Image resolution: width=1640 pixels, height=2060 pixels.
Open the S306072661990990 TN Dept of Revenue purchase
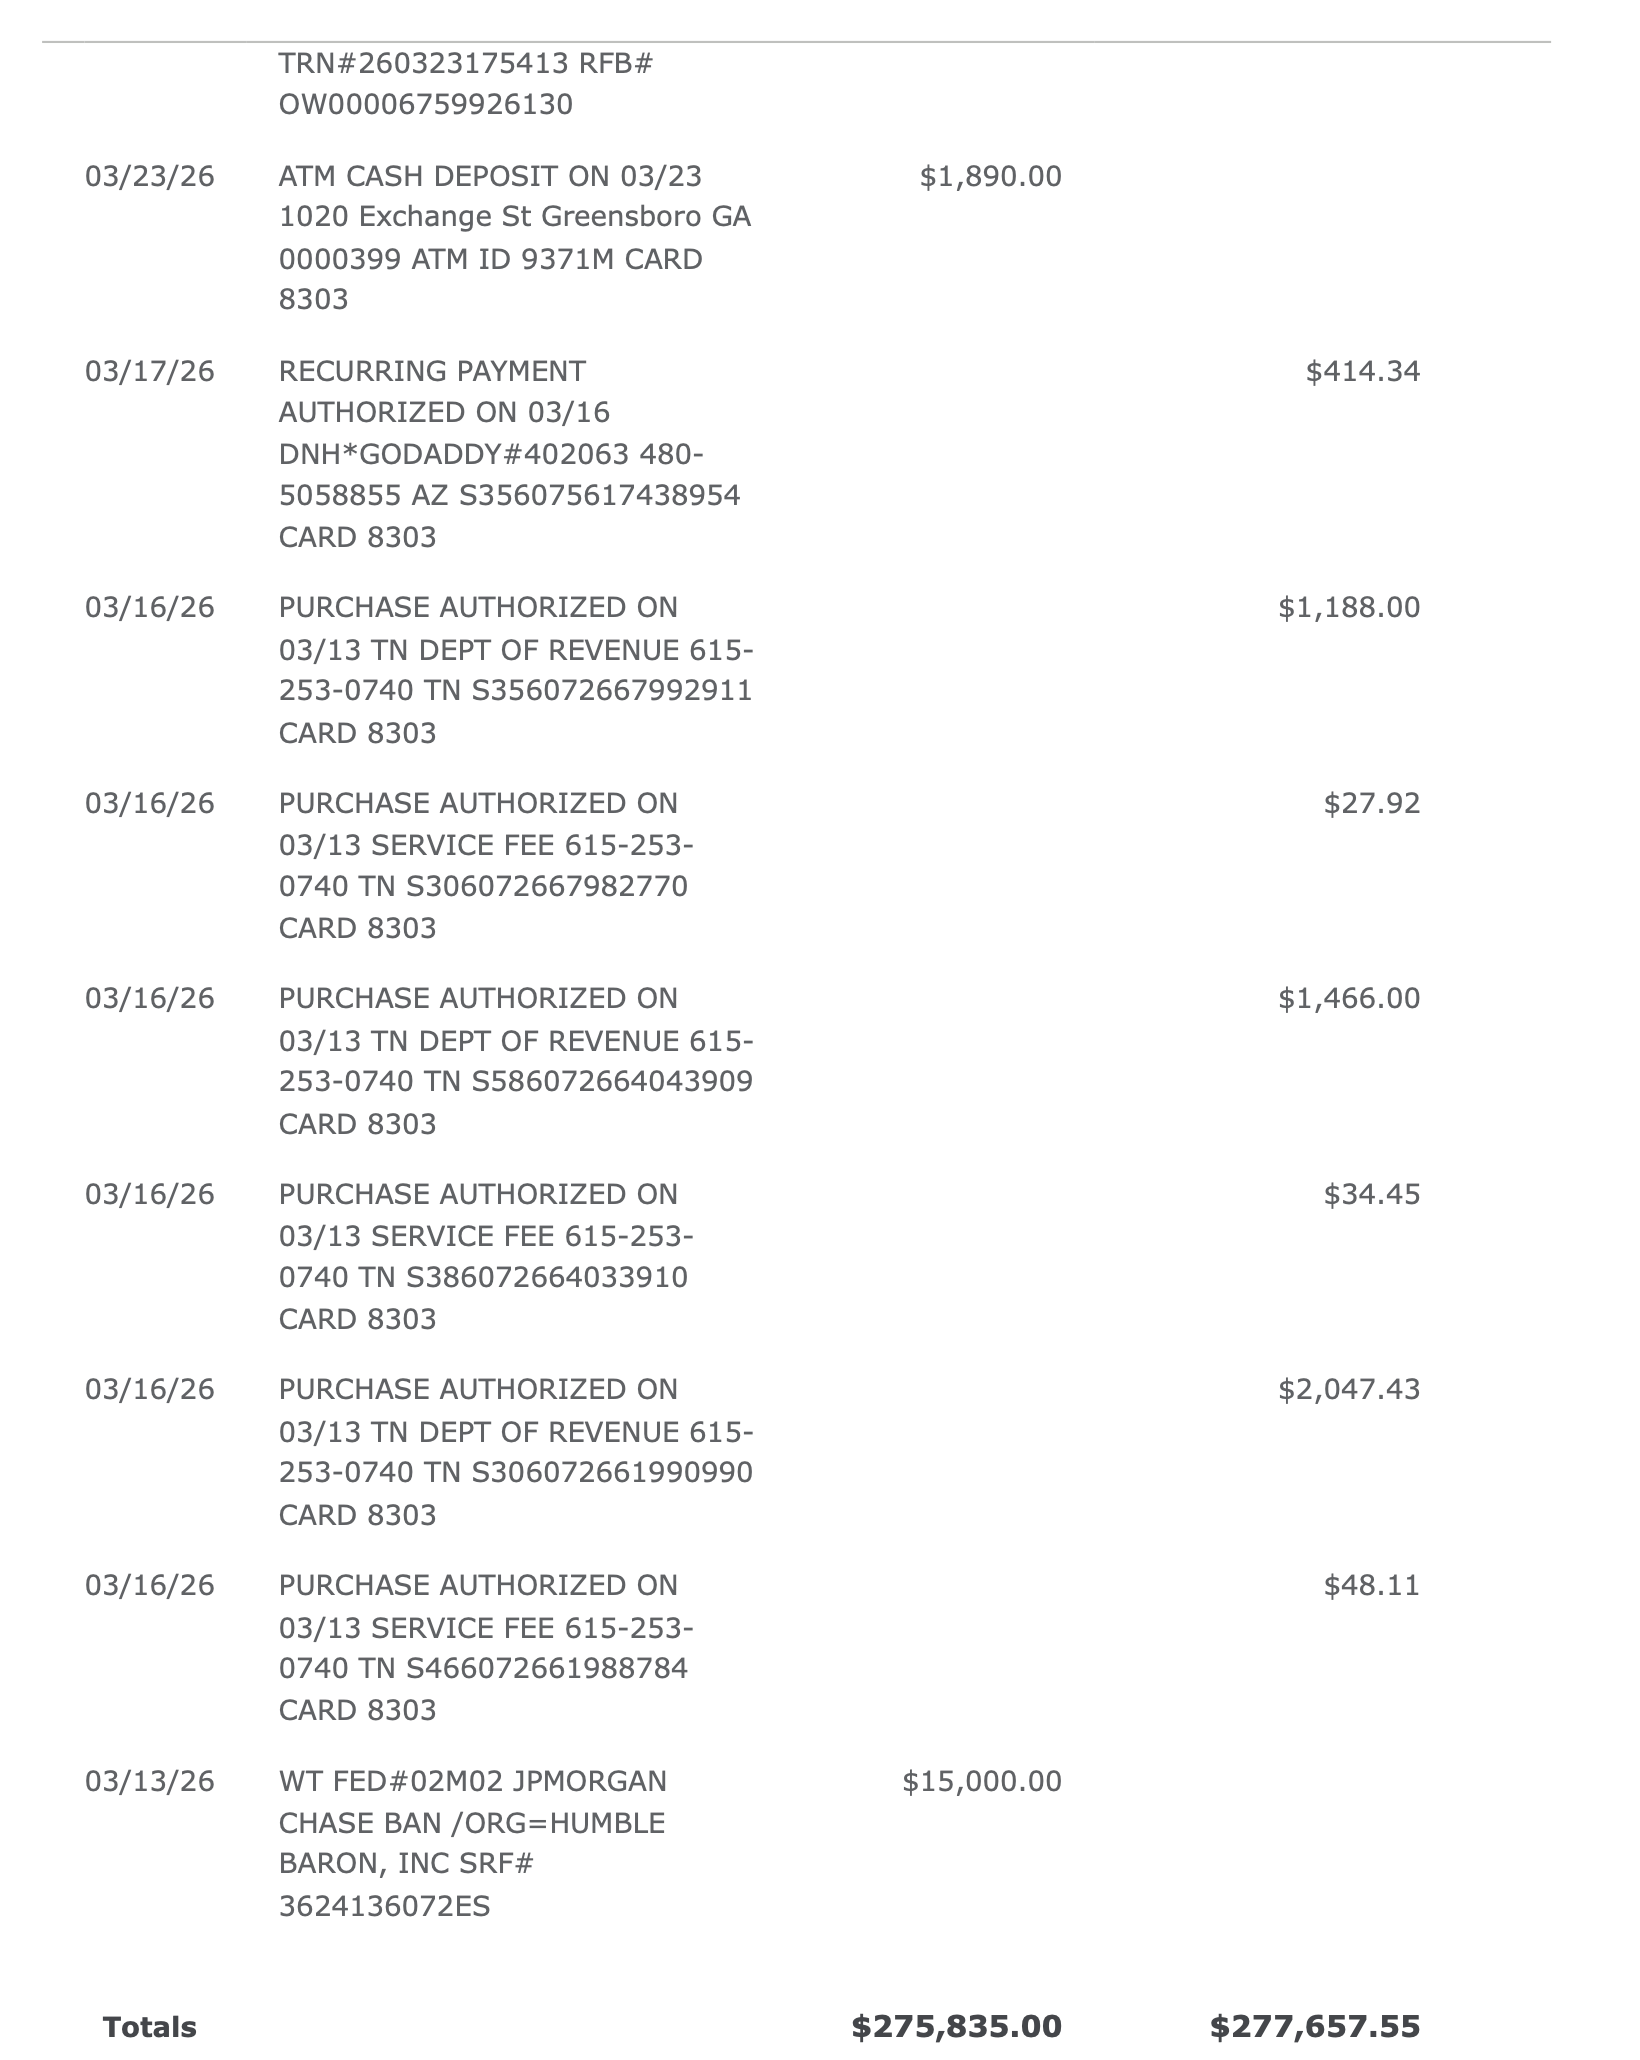[516, 1452]
